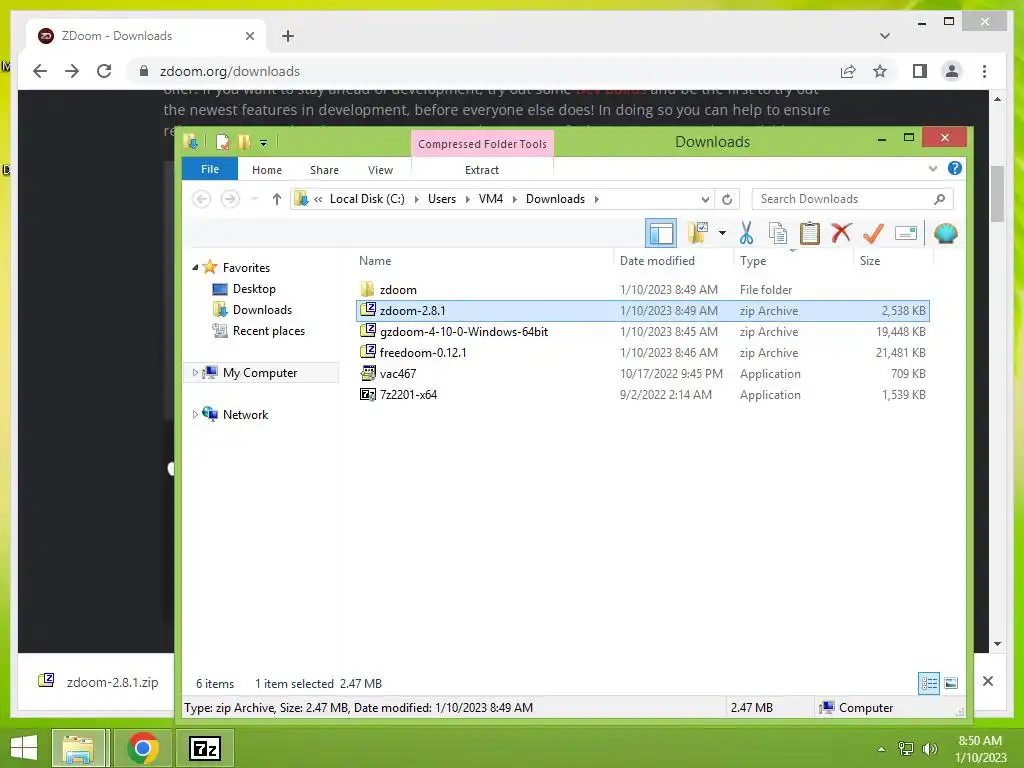Click 7-Zip icon in Windows taskbar
Screen dimensions: 1024x768
tap(205, 748)
